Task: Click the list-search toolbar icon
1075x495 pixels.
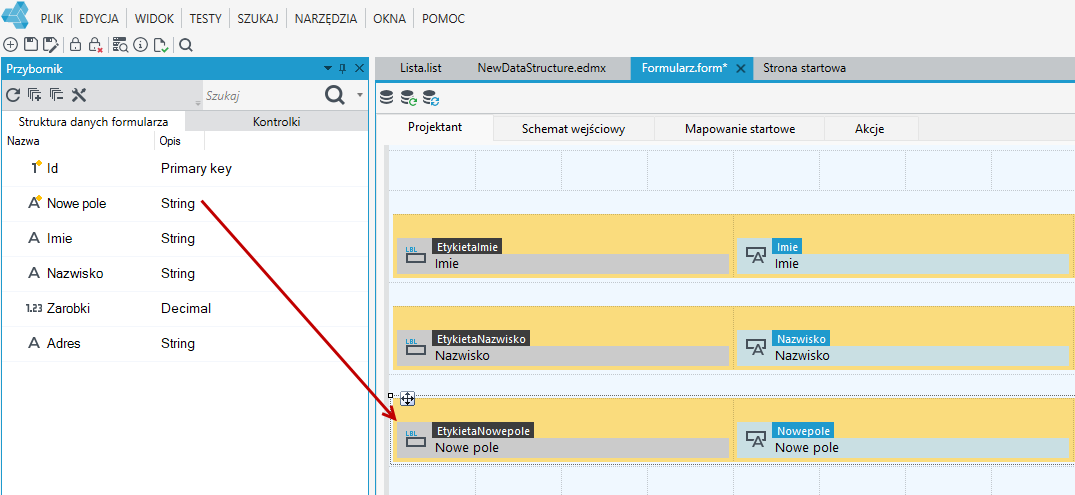Action: click(x=120, y=45)
